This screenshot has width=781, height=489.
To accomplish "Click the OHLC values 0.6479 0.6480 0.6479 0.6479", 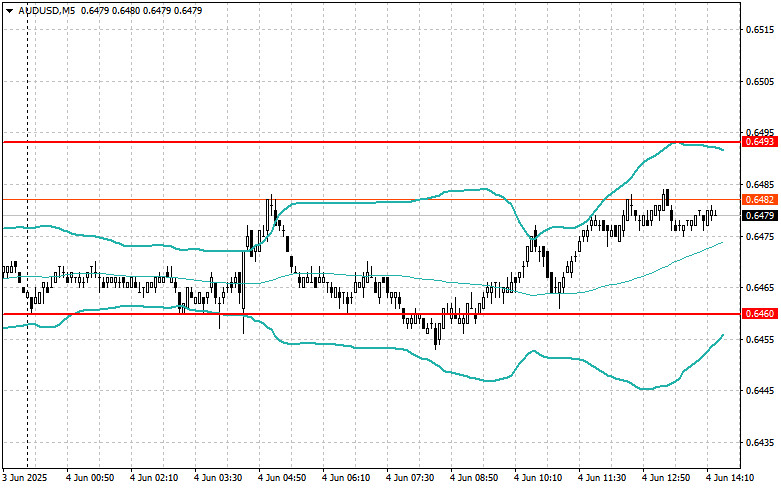I will click(141, 10).
